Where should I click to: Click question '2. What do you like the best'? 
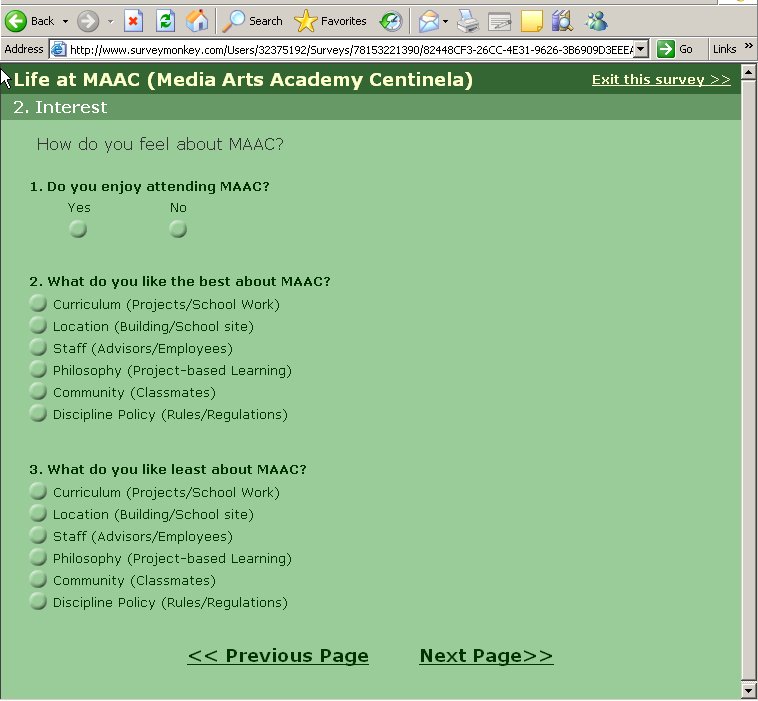180,281
